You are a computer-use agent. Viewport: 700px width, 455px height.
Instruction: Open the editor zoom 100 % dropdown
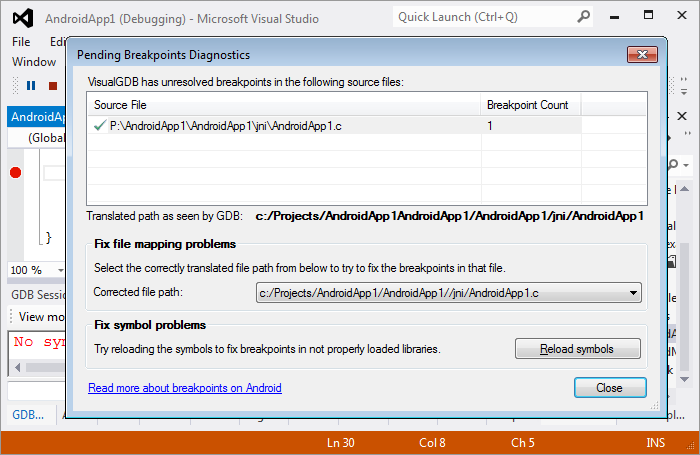click(x=61, y=270)
